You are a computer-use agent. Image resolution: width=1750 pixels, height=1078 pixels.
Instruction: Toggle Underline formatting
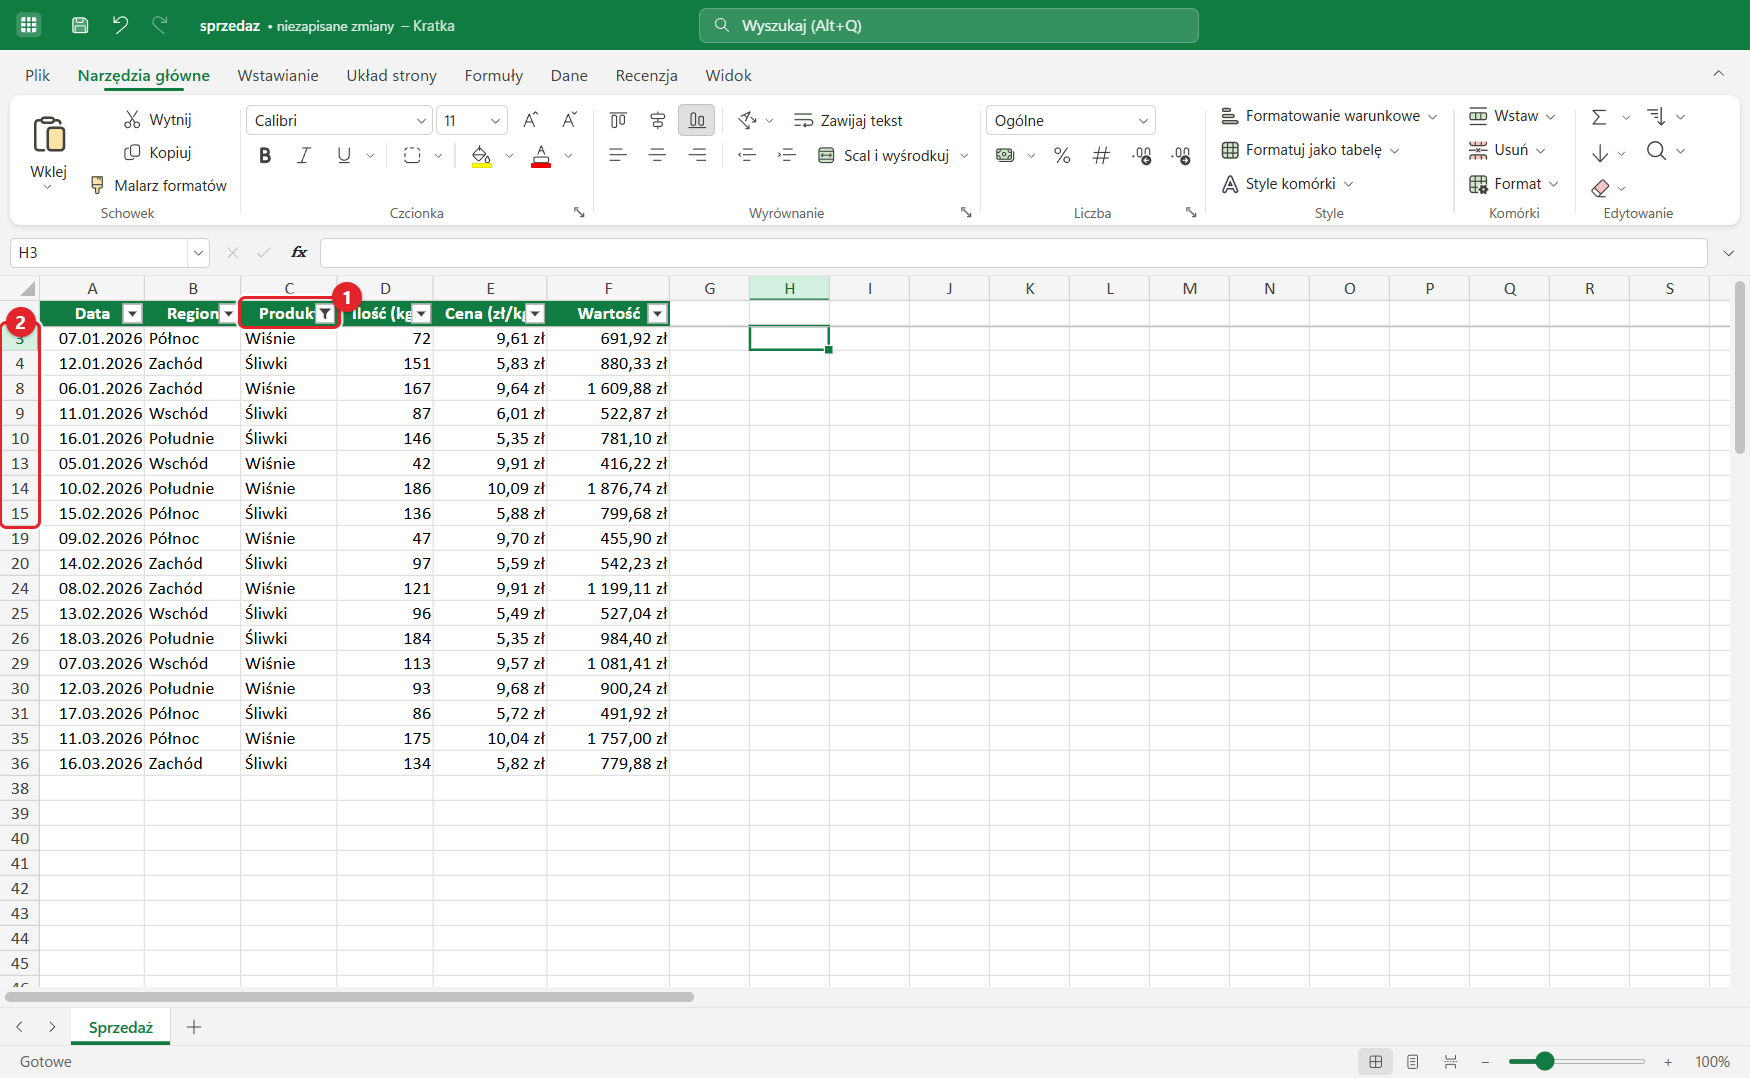(344, 155)
